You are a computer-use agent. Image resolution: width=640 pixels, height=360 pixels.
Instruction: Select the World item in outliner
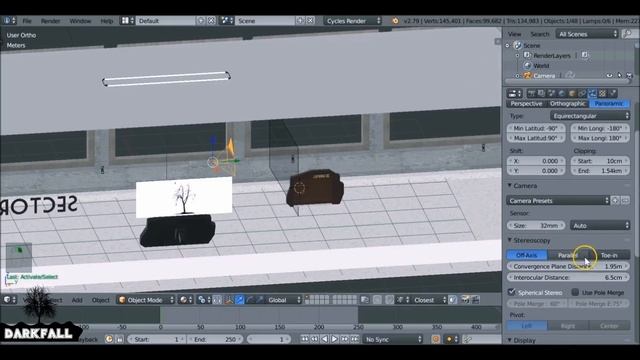click(x=541, y=65)
